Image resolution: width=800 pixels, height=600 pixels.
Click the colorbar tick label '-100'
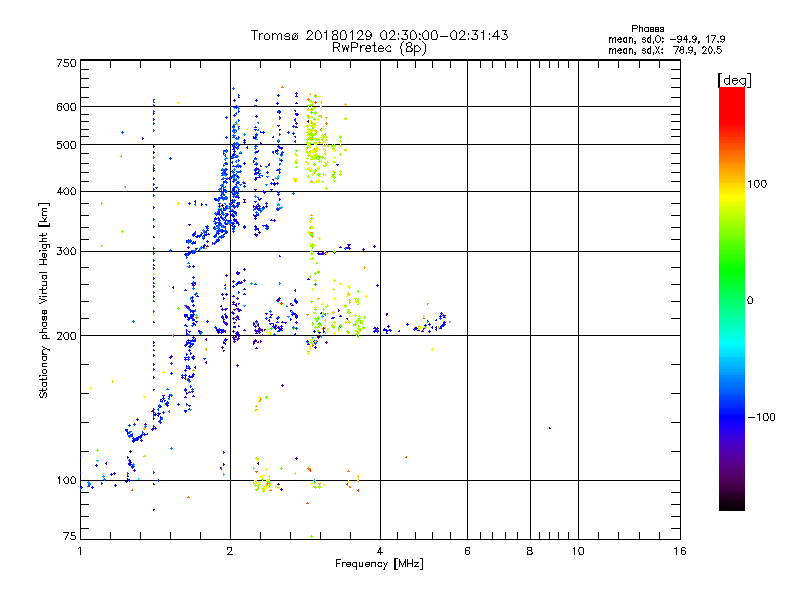[x=761, y=417]
